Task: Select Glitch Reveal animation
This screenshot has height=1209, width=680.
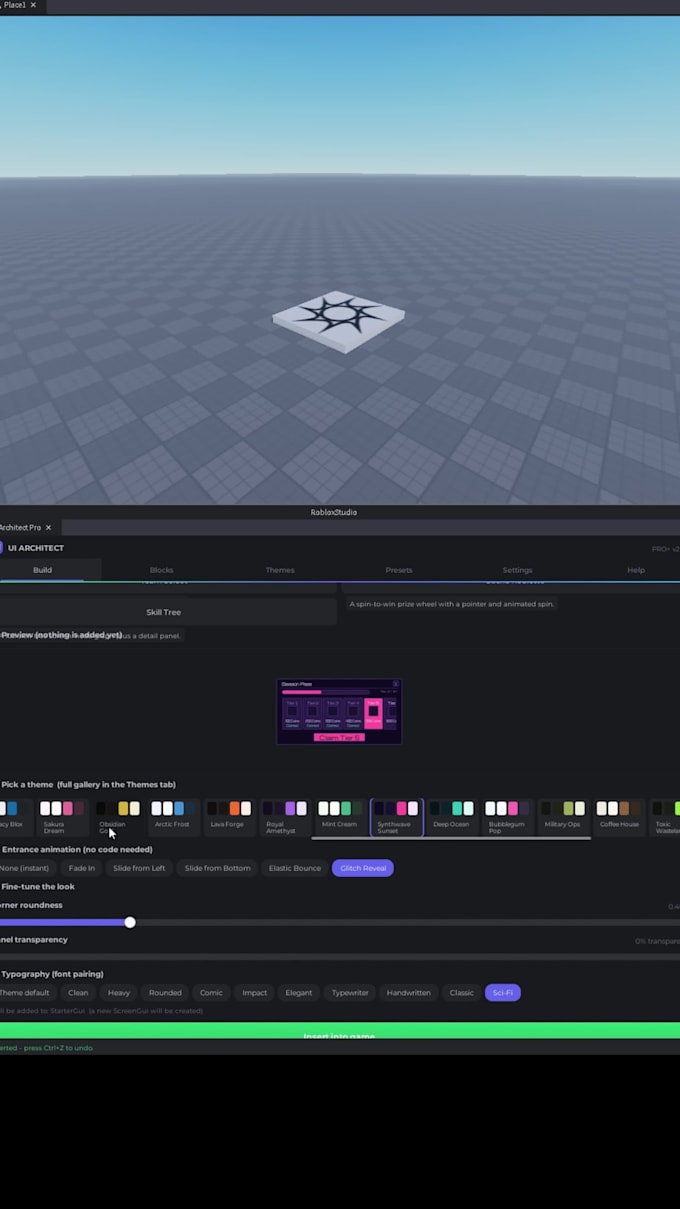Action: 363,868
